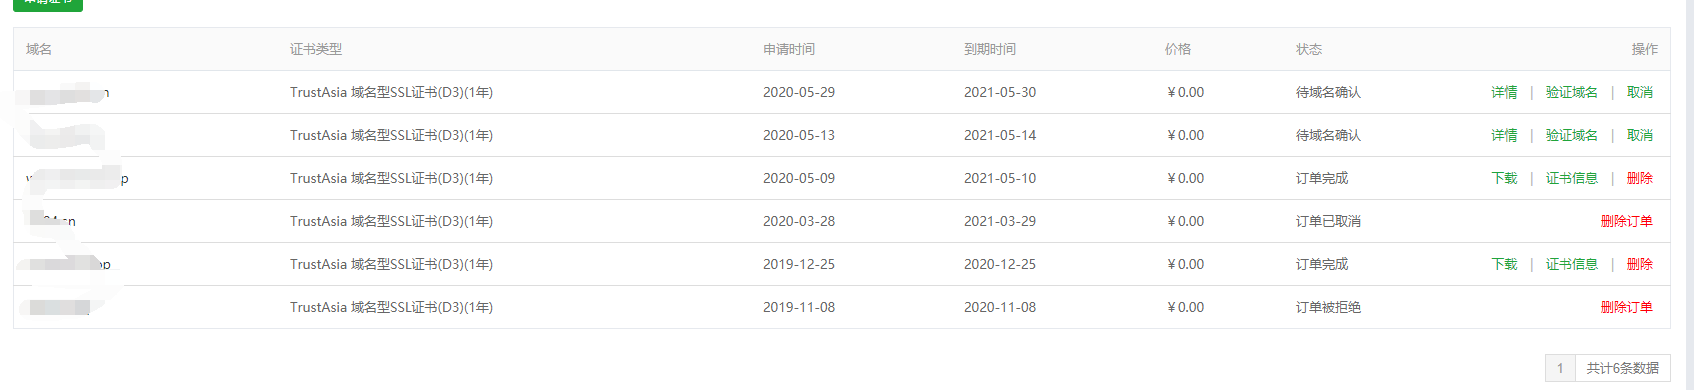Click 验证域名 for the 2020-05-13 order
The image size is (1694, 390).
[1571, 135]
